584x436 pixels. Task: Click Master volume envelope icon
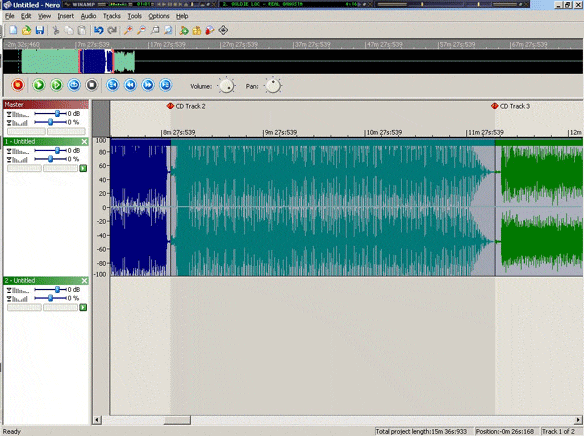[x=18, y=114]
